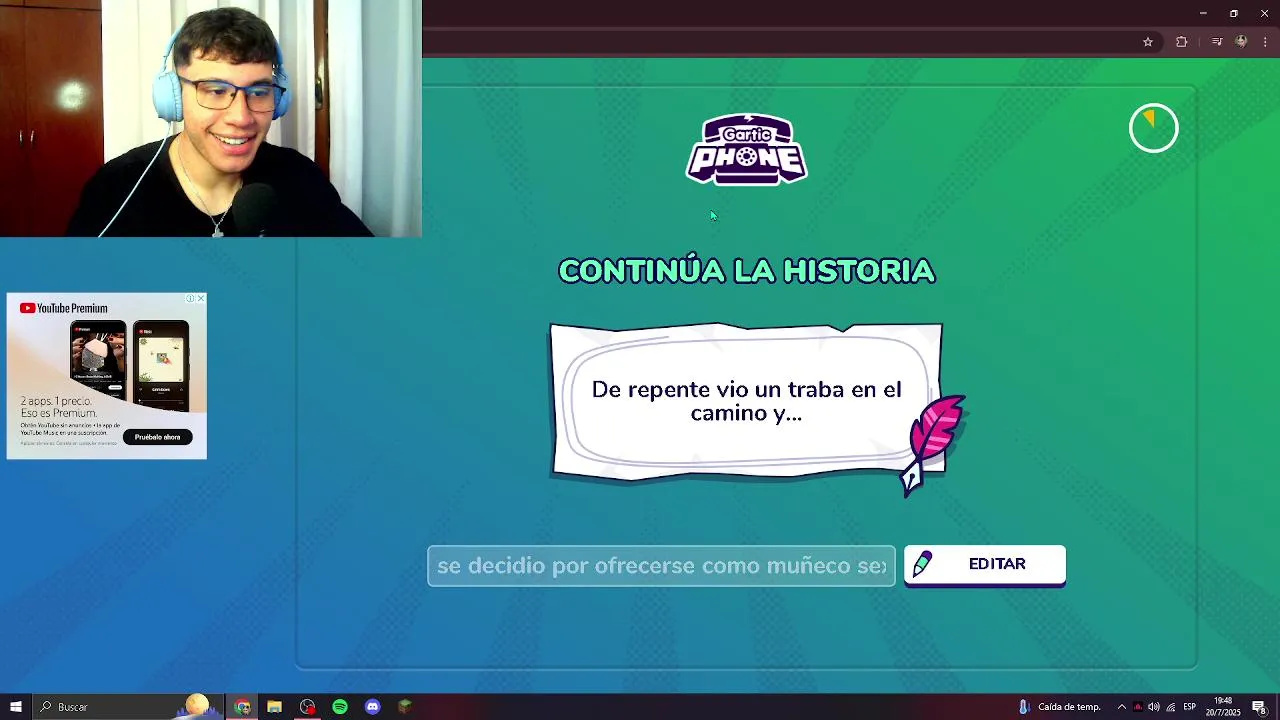Click the EDITAR button
Viewport: 1280px width, 720px height.
click(984, 565)
